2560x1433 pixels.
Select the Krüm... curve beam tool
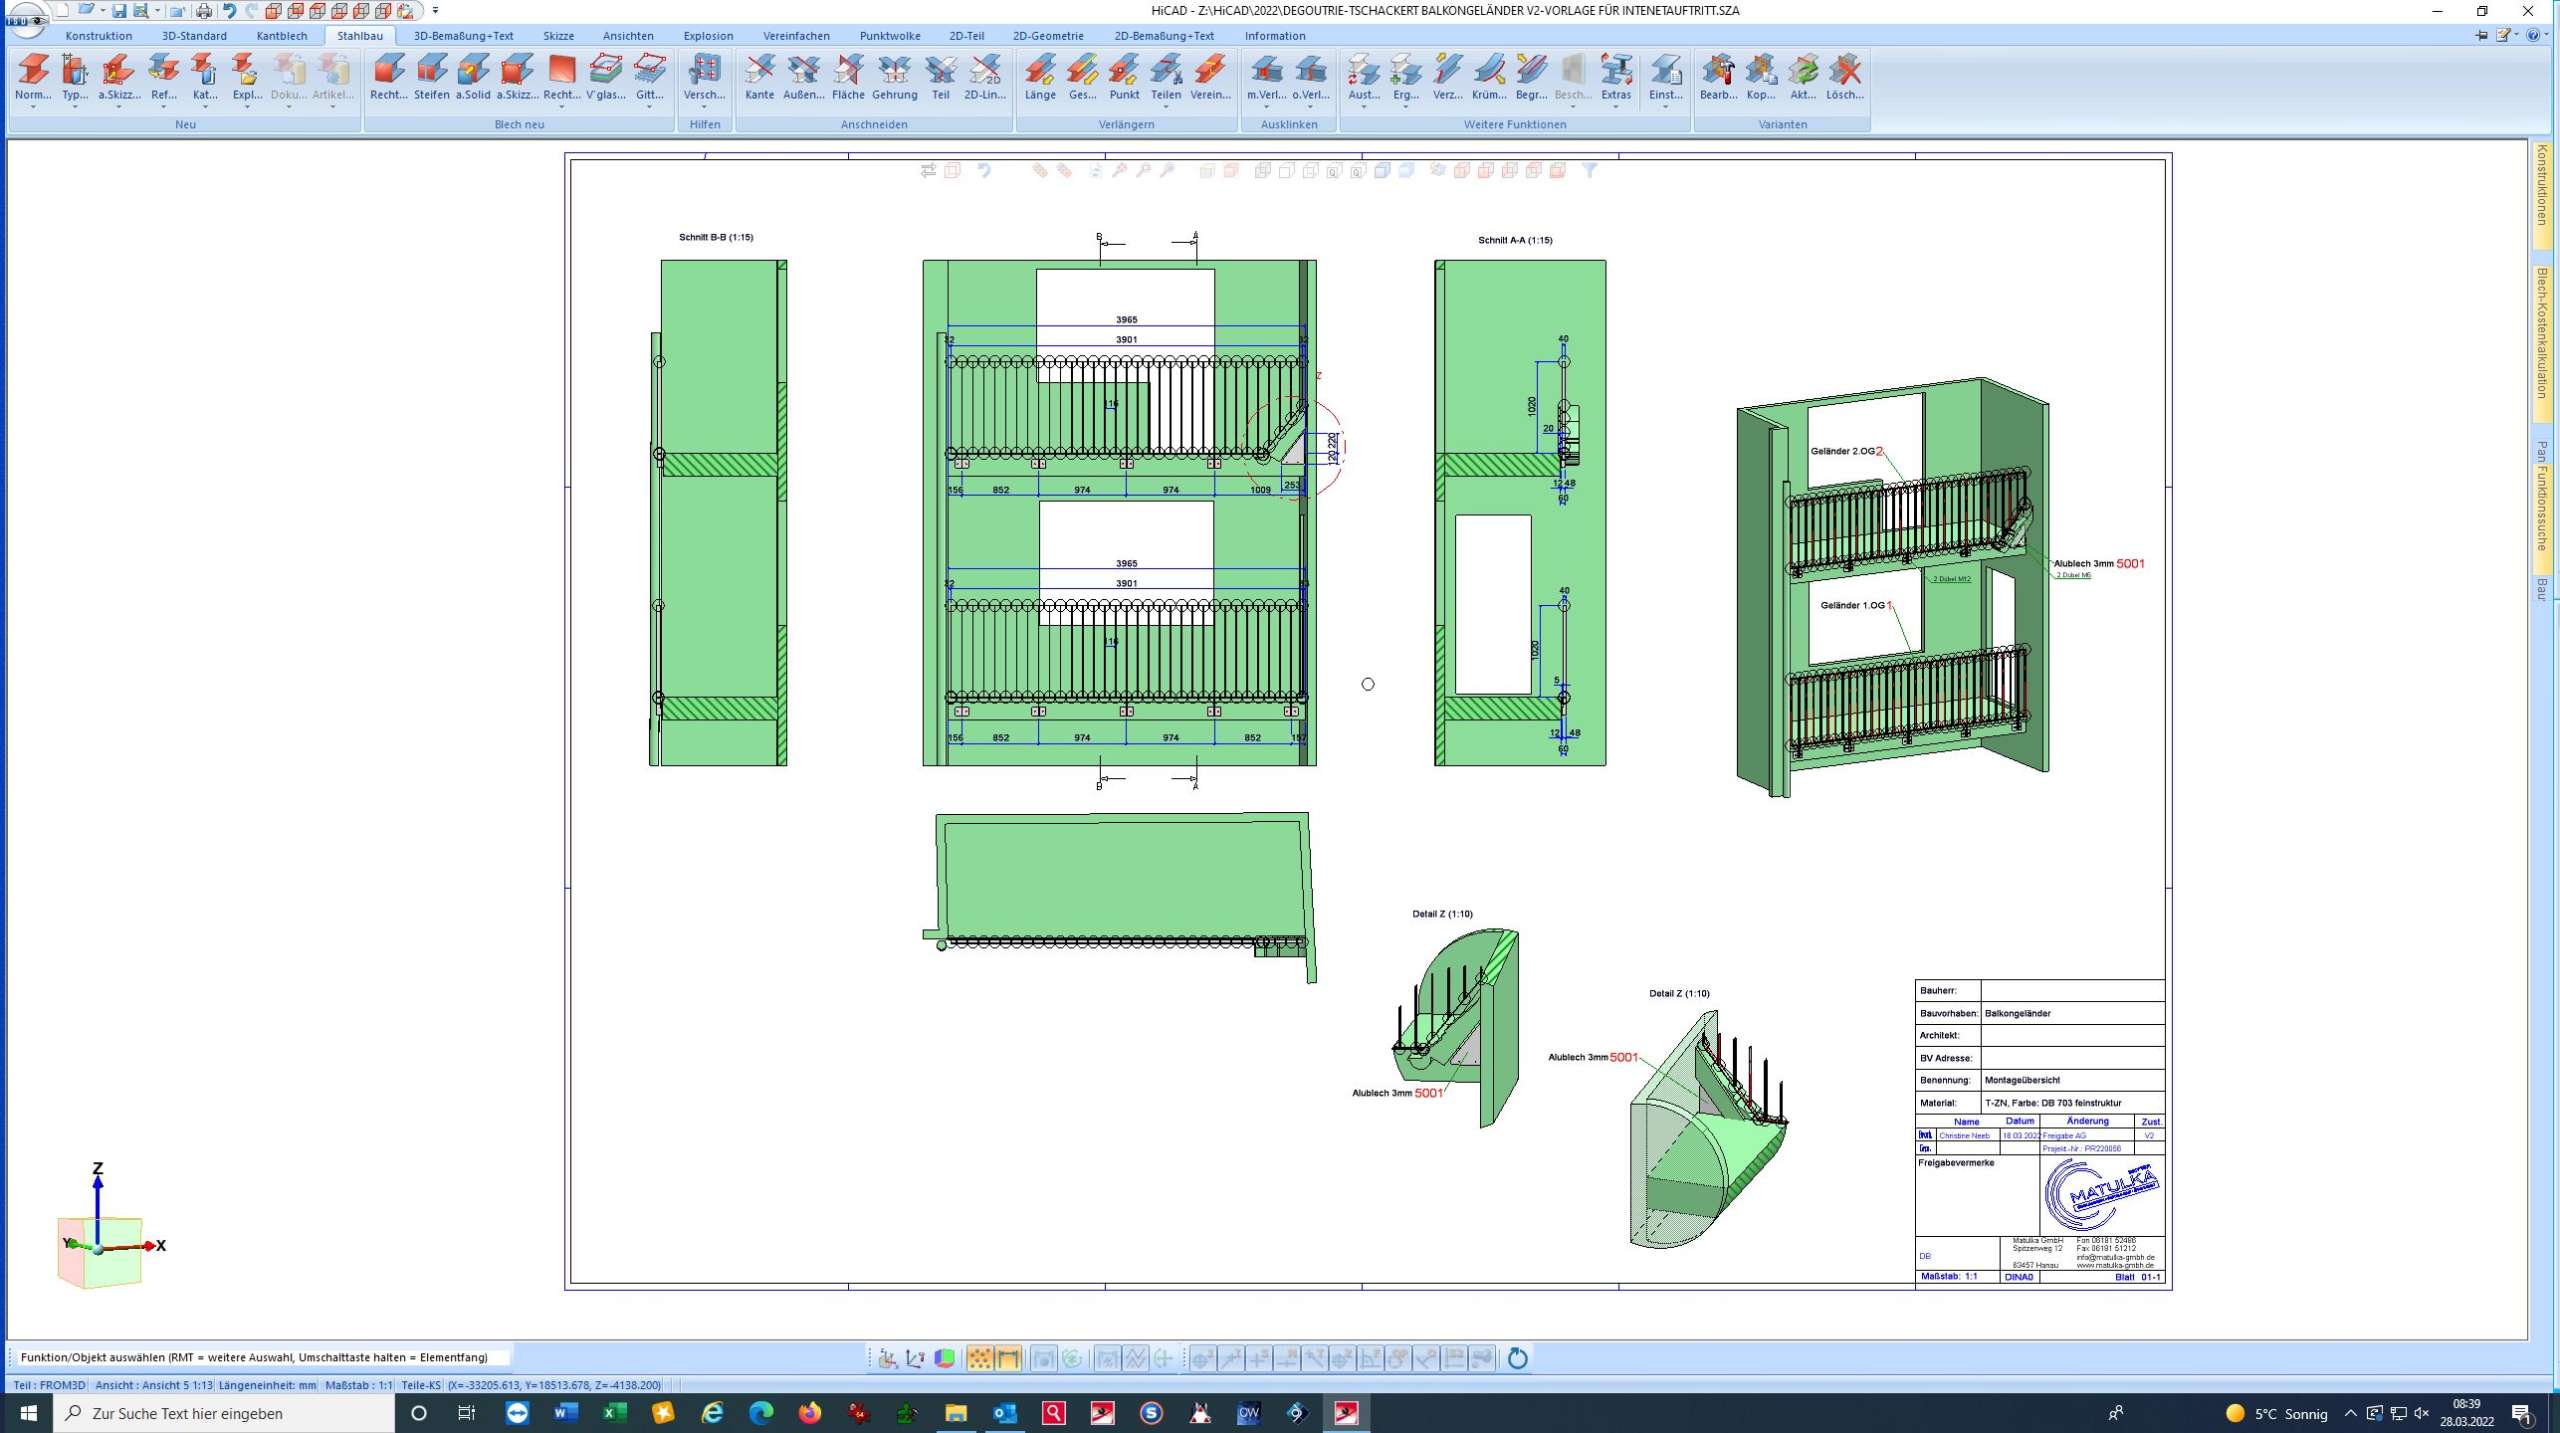(x=1489, y=70)
